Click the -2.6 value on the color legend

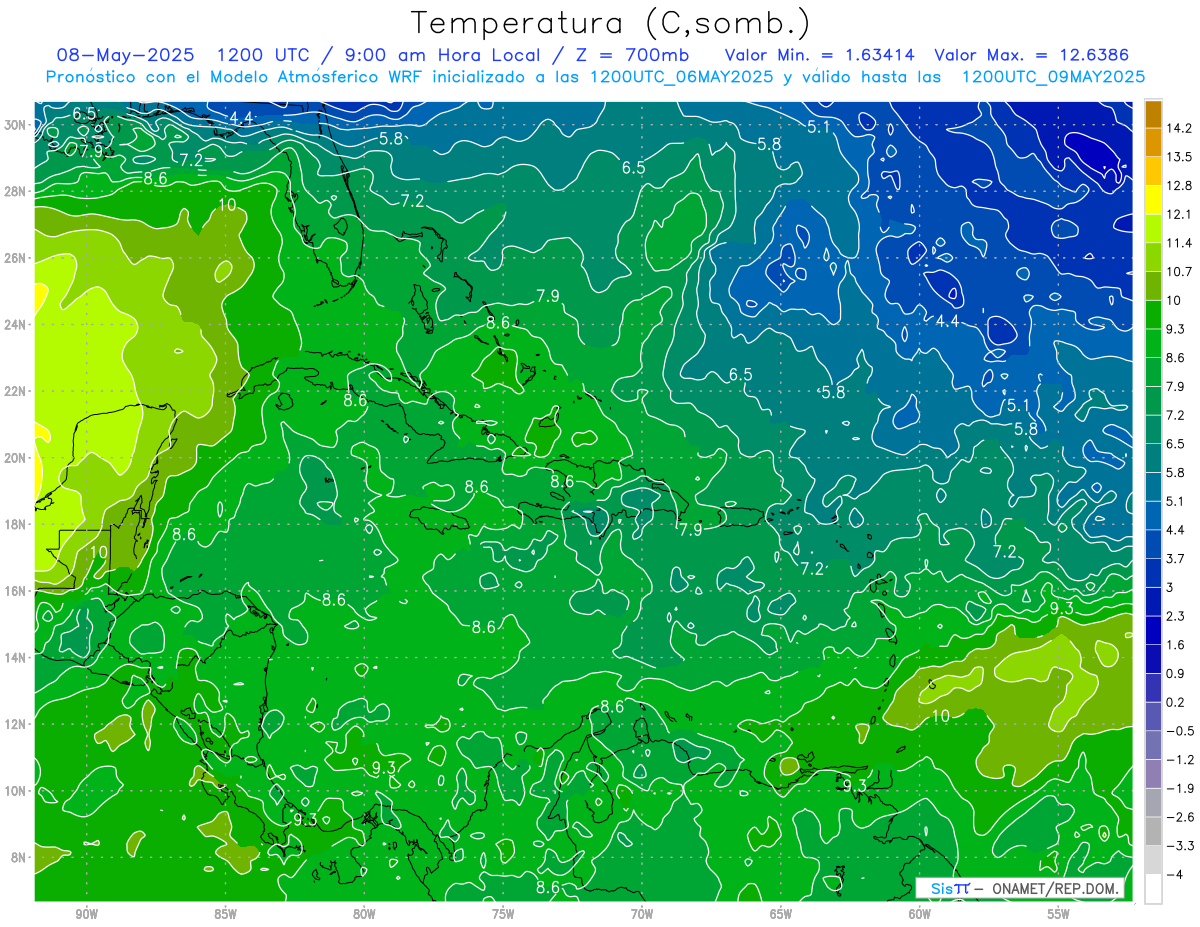click(1180, 817)
